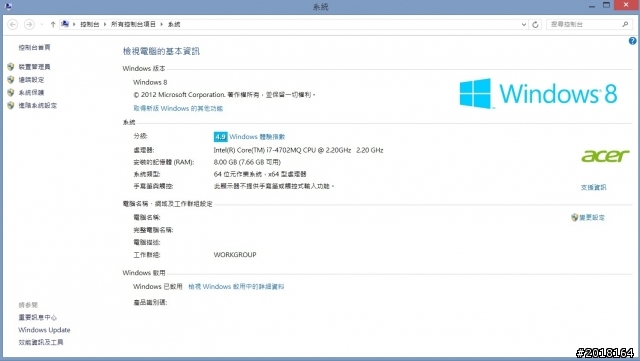
Task: Open 進階系統設定 link
Action: (38, 105)
